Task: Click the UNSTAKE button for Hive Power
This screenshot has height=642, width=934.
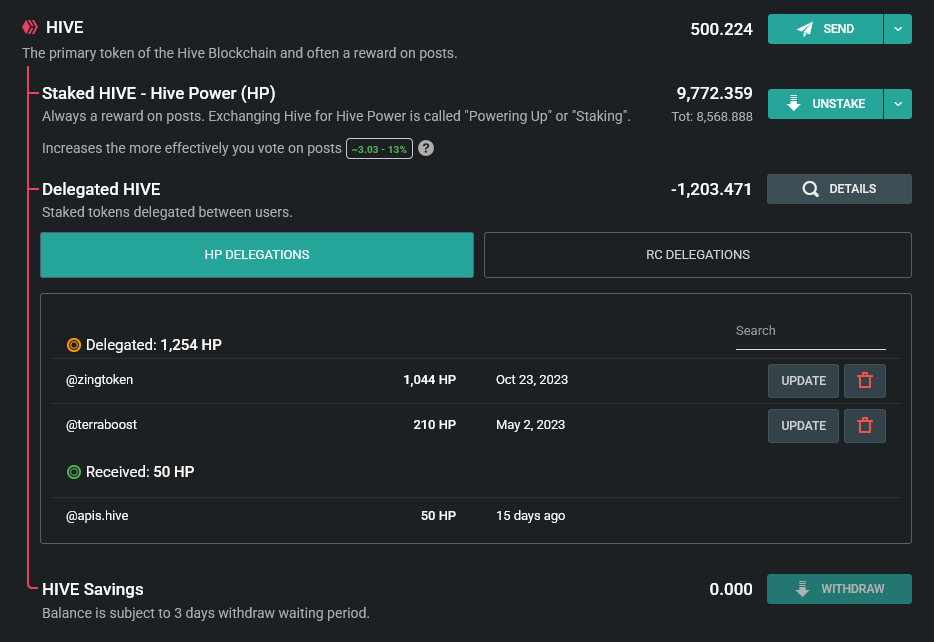Action: [x=825, y=104]
